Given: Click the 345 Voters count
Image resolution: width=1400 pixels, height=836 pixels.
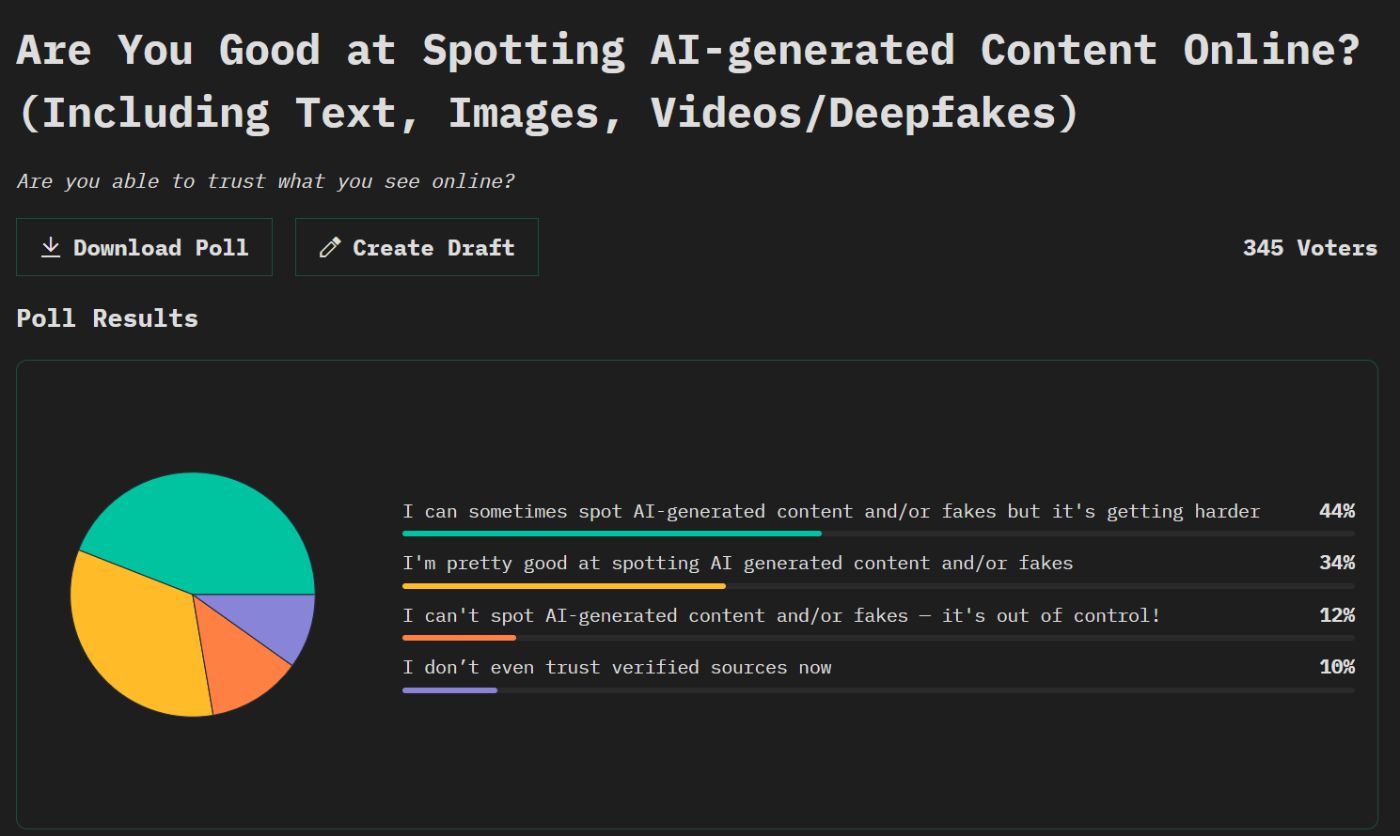Looking at the screenshot, I should [1309, 248].
